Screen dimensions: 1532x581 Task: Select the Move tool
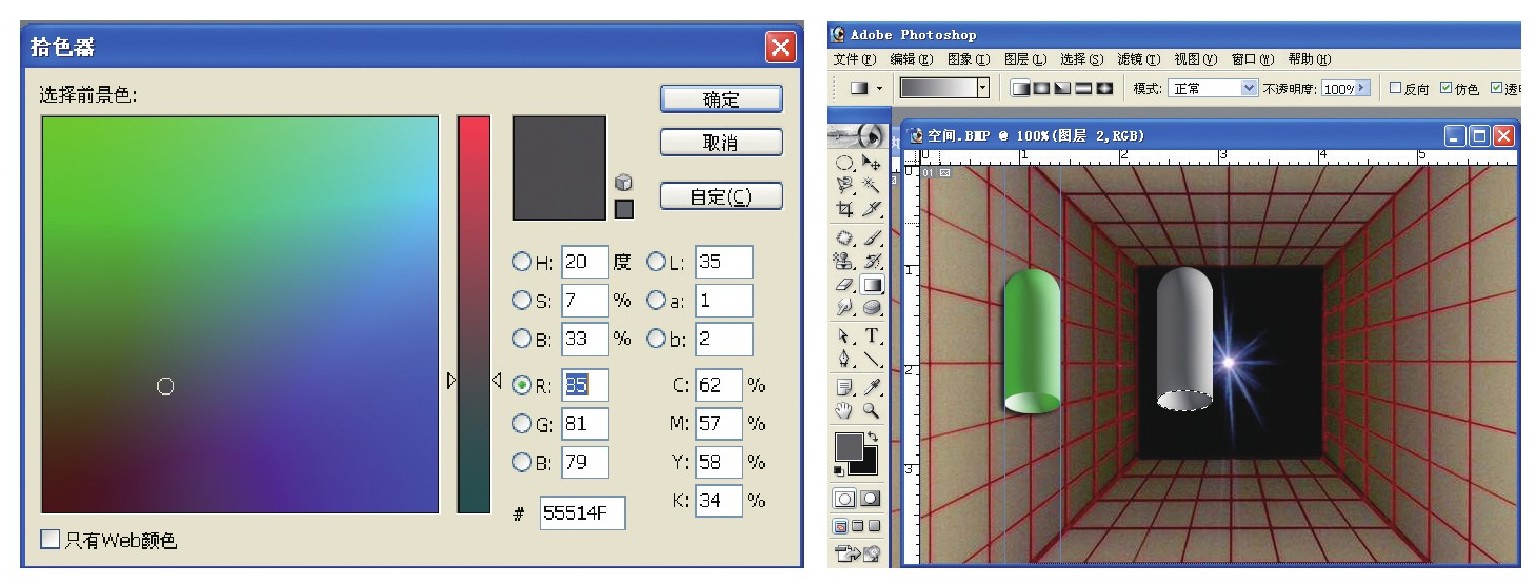(872, 162)
